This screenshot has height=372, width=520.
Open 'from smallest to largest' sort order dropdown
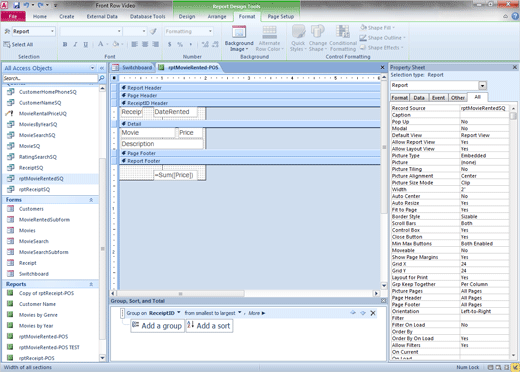(x=239, y=313)
